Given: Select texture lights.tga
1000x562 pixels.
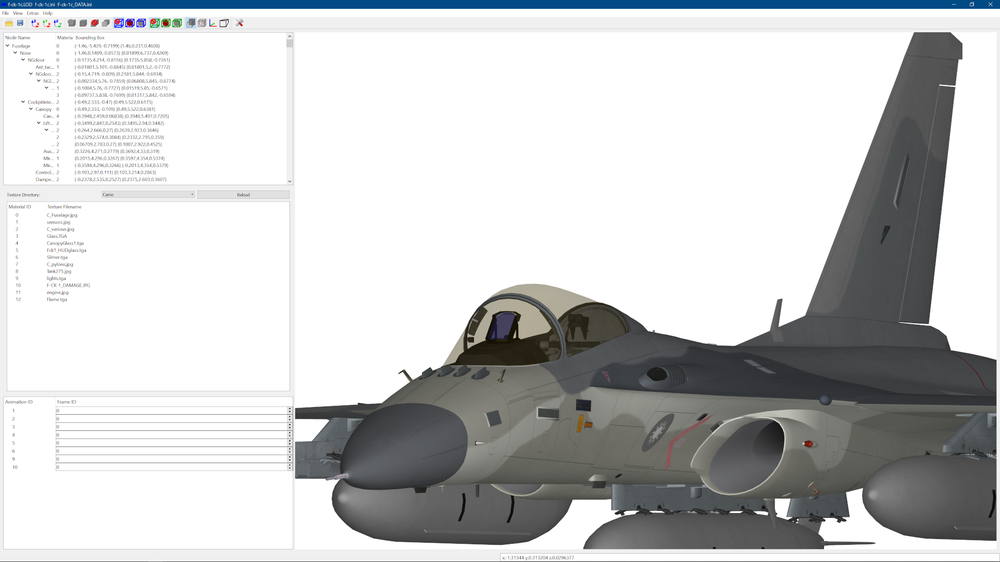Looking at the screenshot, I should tap(56, 278).
